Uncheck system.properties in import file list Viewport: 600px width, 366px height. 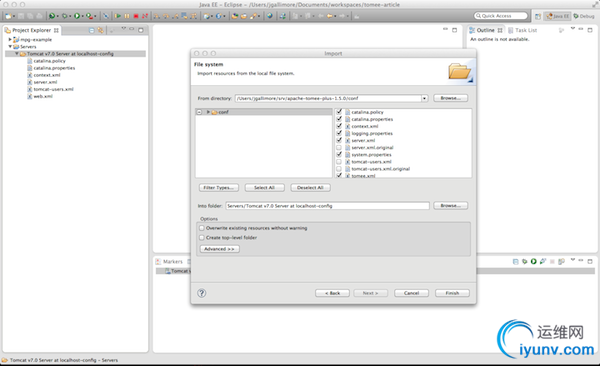point(339,155)
